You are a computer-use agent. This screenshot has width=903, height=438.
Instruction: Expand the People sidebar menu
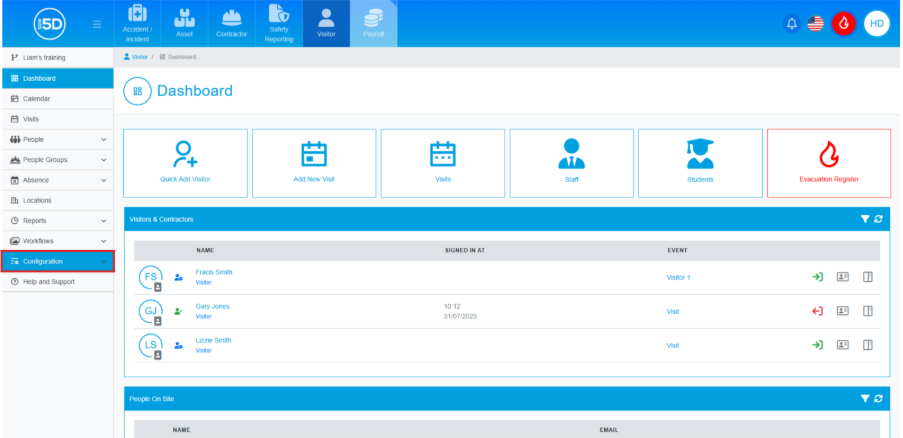point(58,139)
